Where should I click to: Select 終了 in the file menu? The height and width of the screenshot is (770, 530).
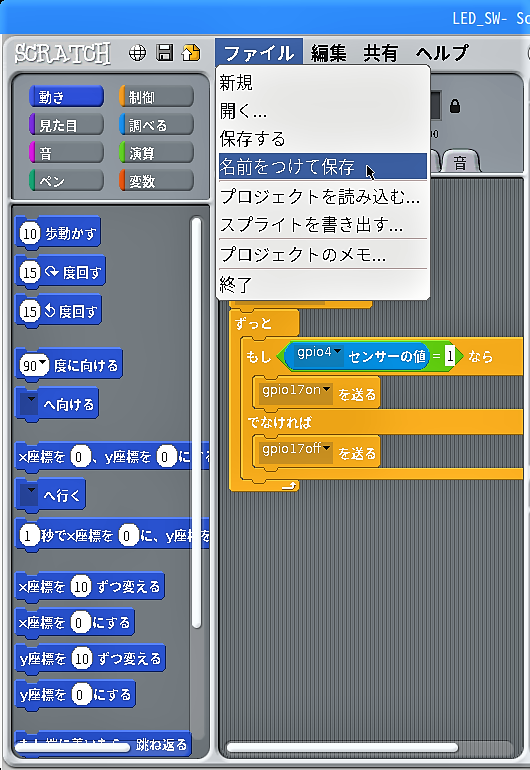[323, 284]
